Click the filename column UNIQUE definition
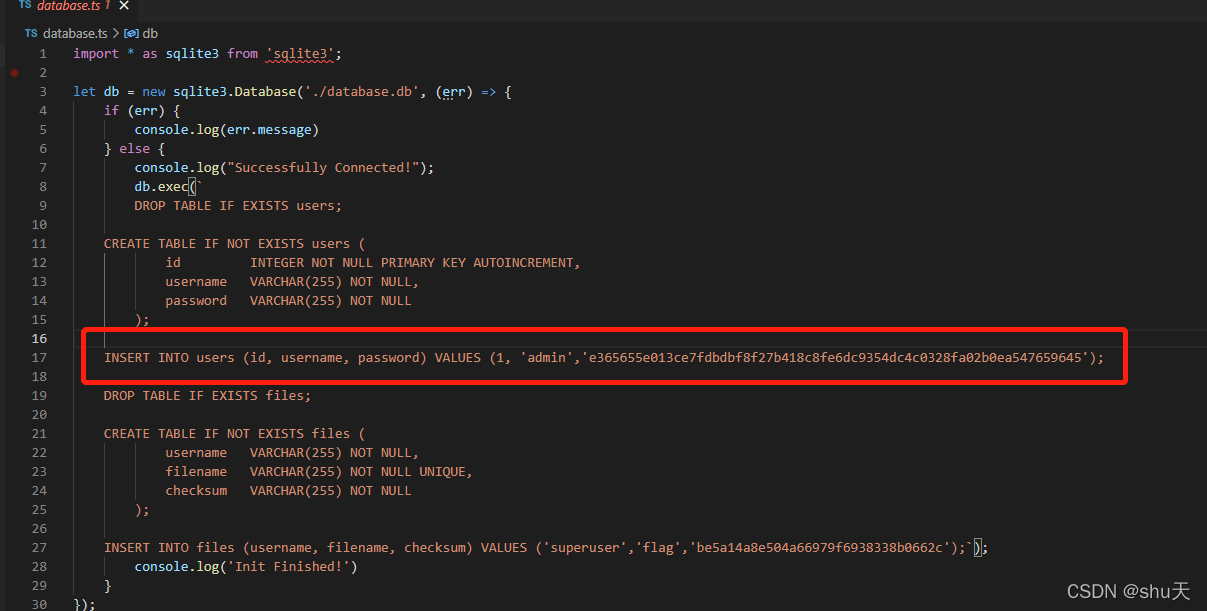The height and width of the screenshot is (611, 1207). point(319,472)
